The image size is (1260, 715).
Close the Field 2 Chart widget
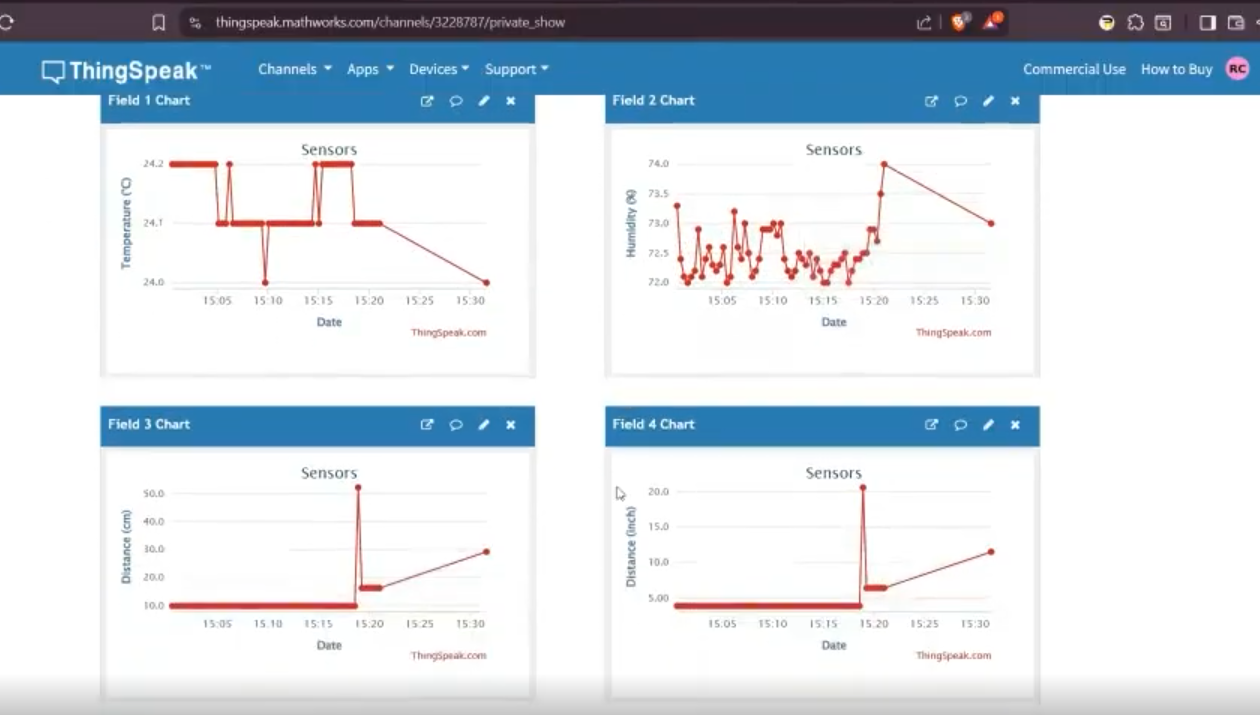[x=1015, y=101]
